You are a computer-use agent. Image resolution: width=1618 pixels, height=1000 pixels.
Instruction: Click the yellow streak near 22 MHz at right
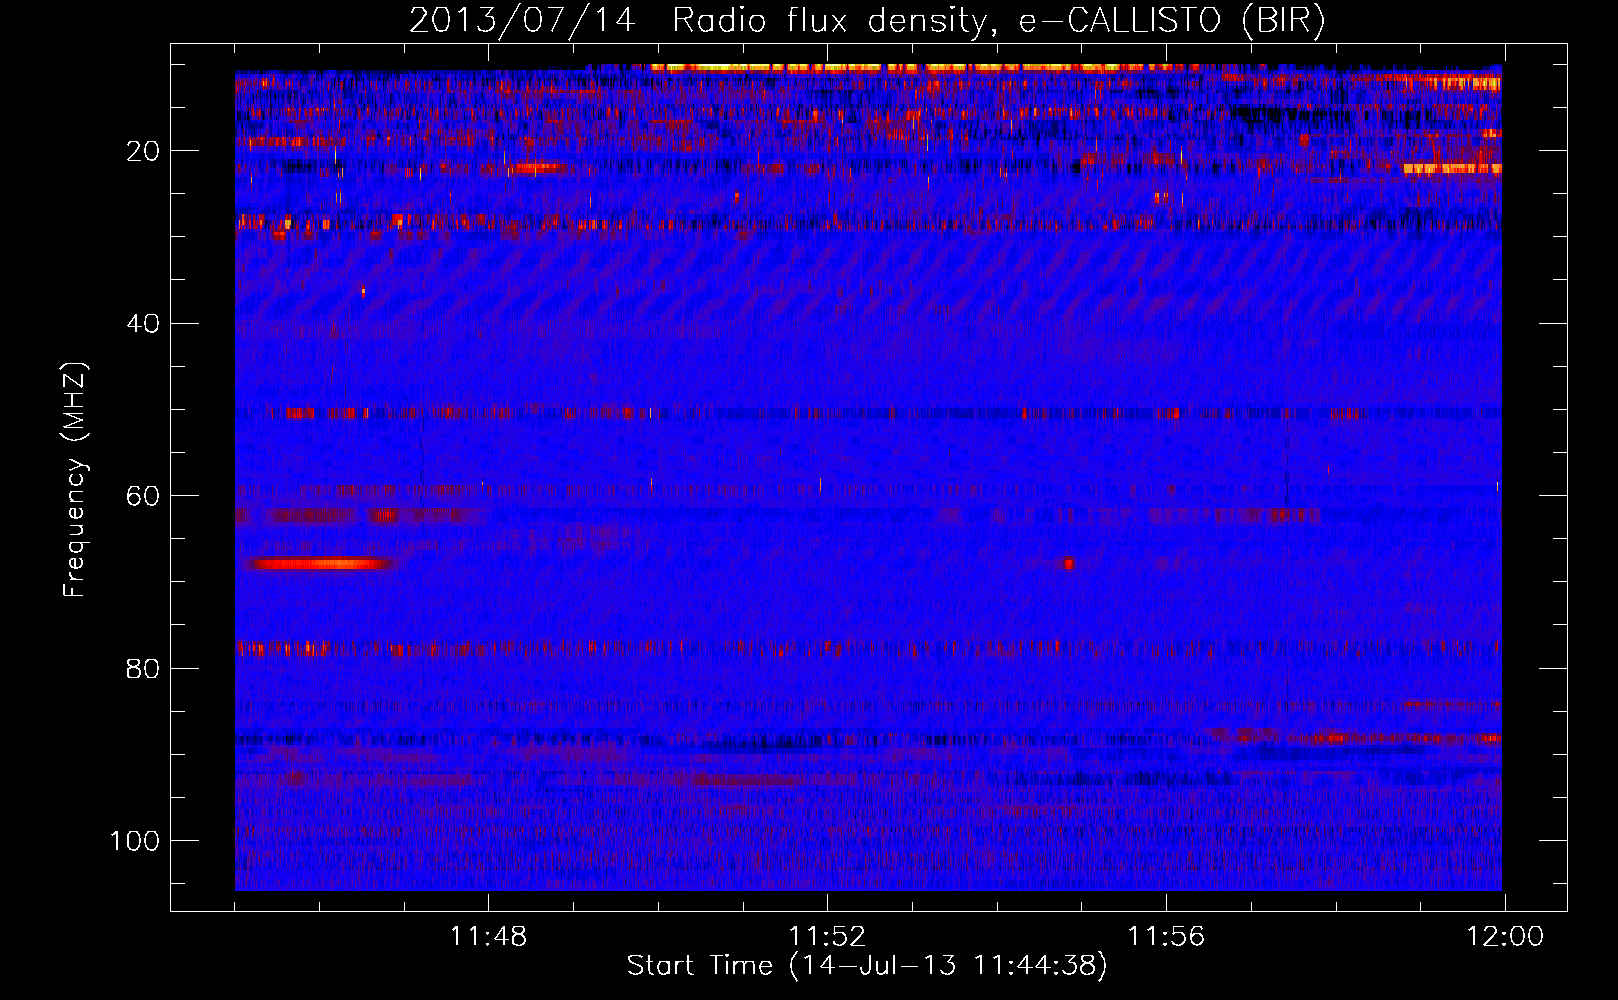click(1452, 169)
